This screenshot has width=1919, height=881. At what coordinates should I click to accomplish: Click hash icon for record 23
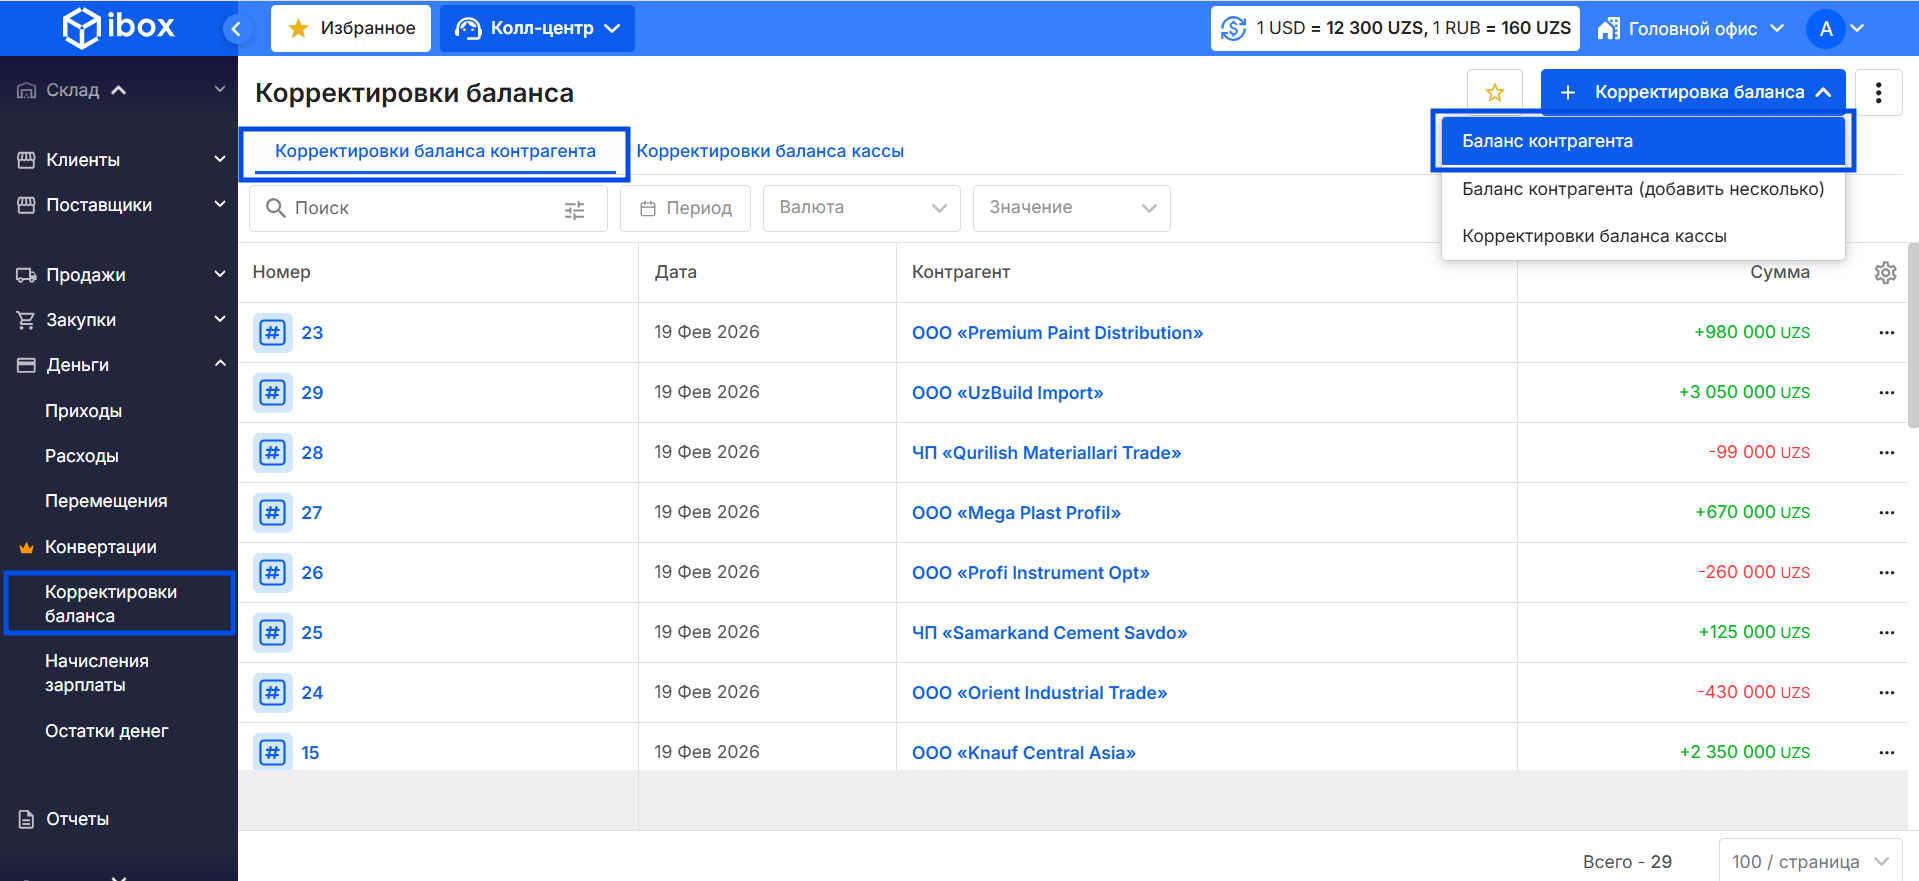tap(272, 333)
